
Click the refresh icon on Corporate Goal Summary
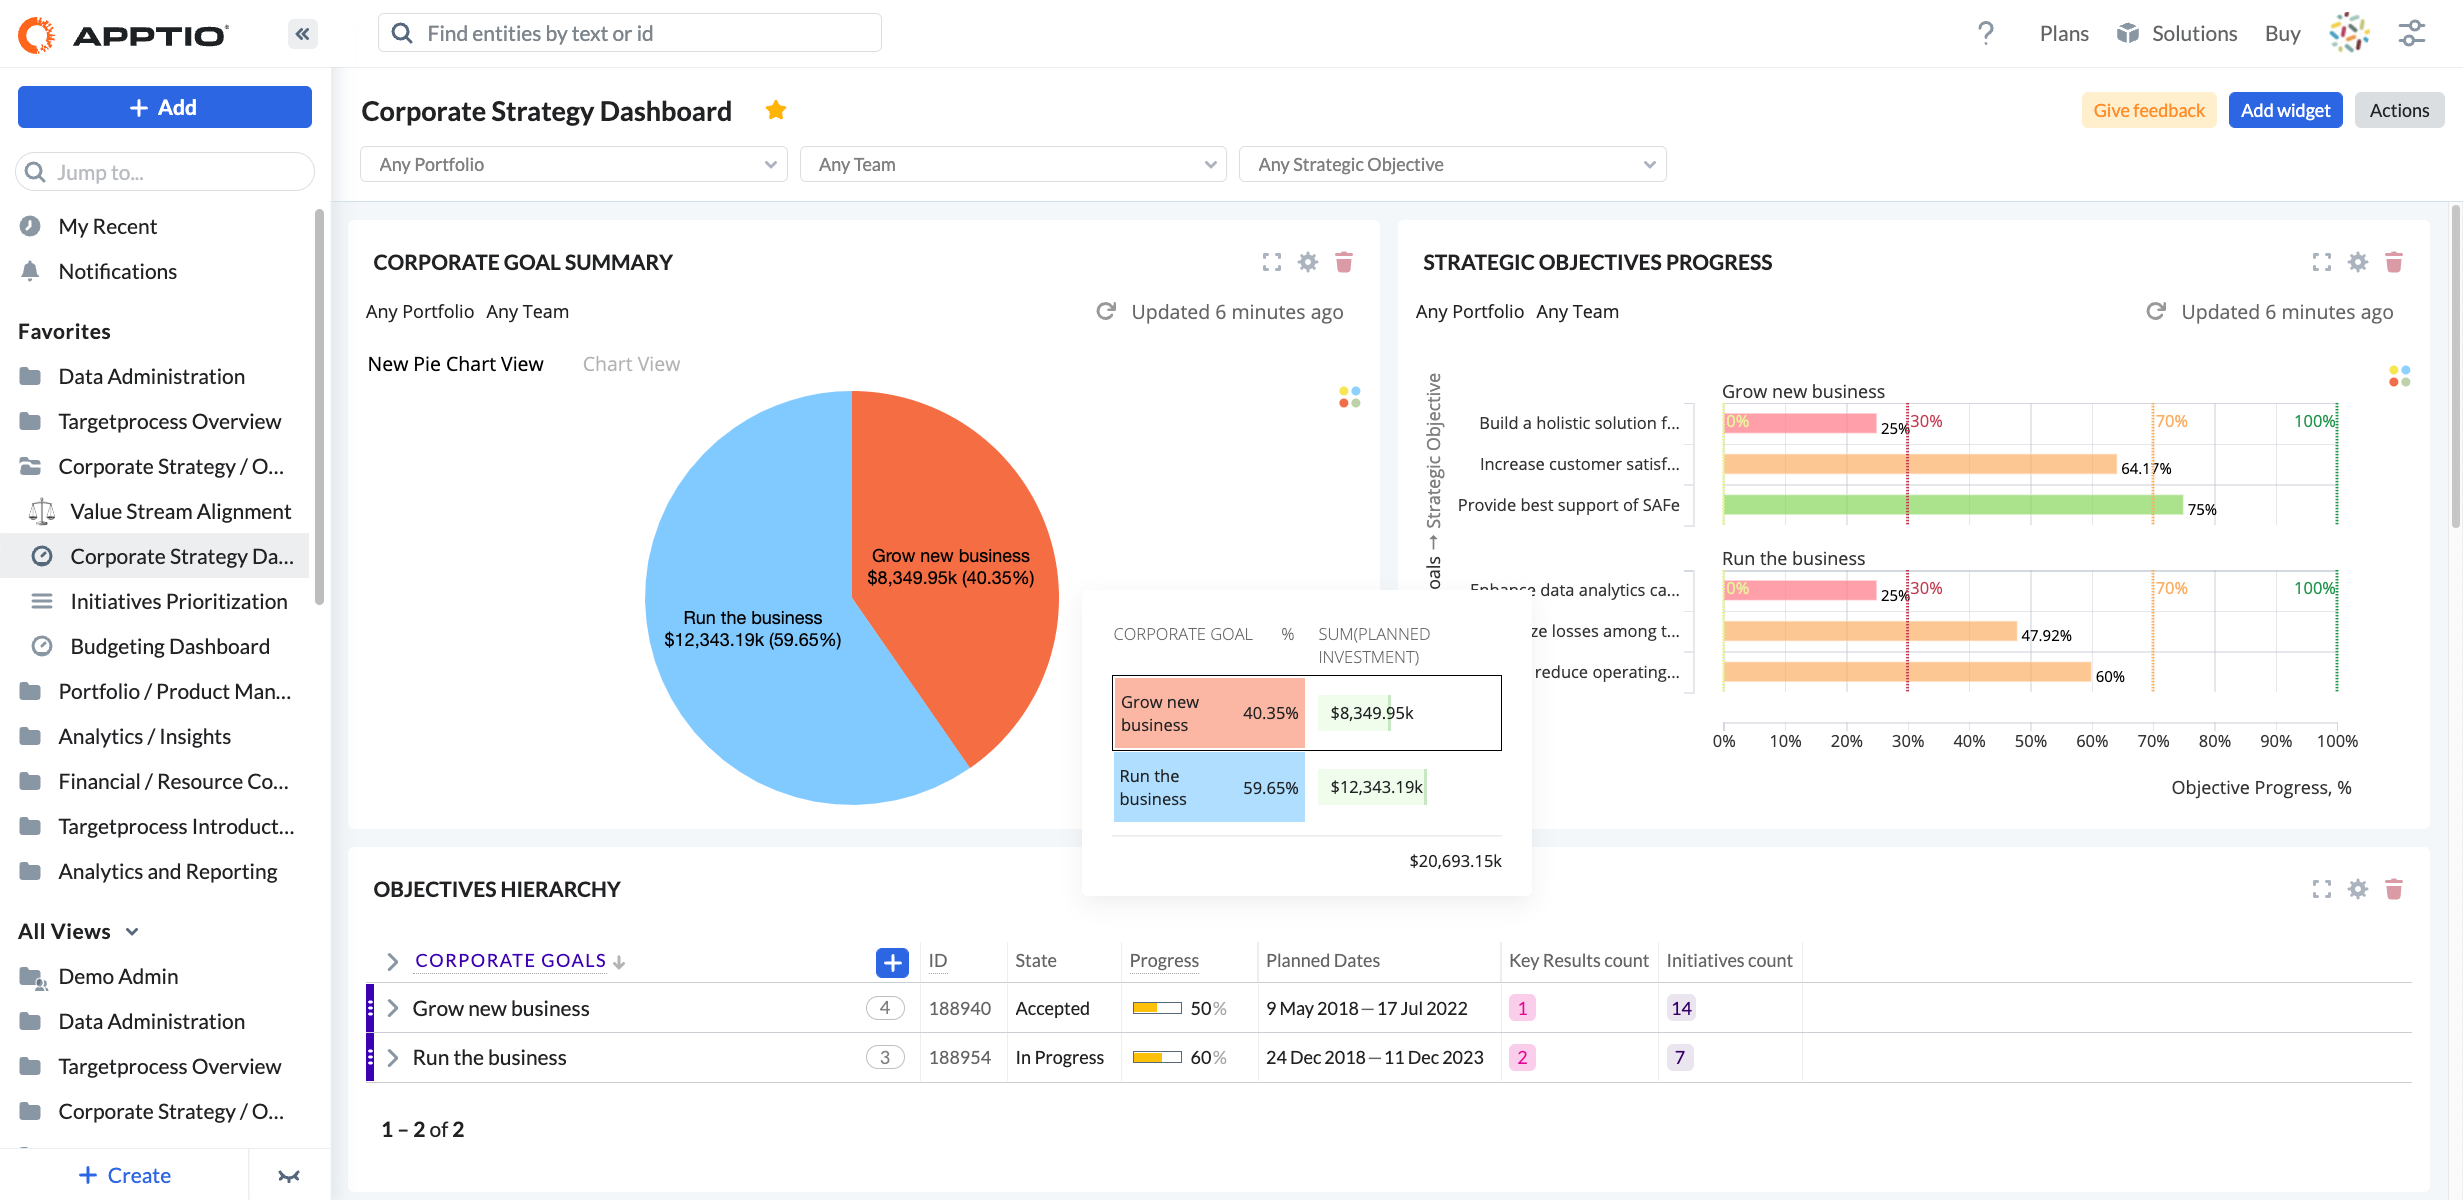[x=1105, y=311]
